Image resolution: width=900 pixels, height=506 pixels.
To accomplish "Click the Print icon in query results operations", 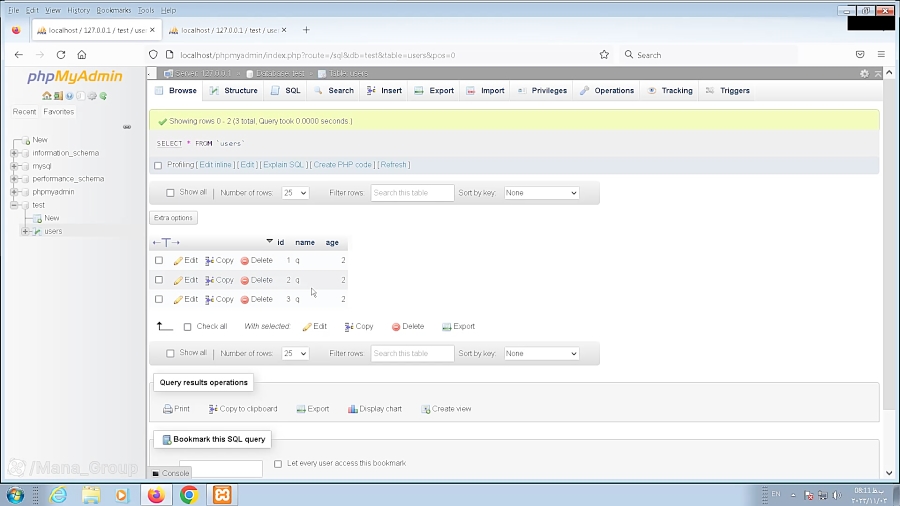I will pos(168,409).
